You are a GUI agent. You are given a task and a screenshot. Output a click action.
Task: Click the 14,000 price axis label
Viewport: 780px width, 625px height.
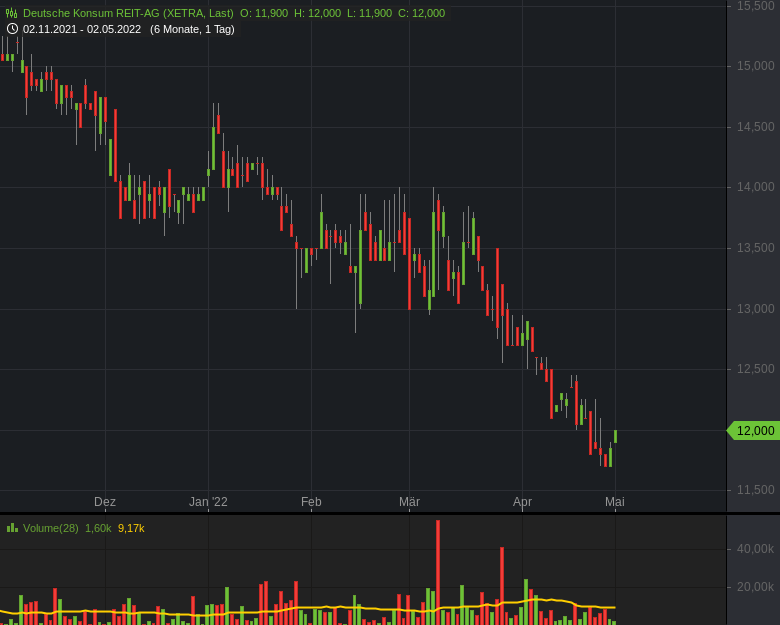[756, 187]
